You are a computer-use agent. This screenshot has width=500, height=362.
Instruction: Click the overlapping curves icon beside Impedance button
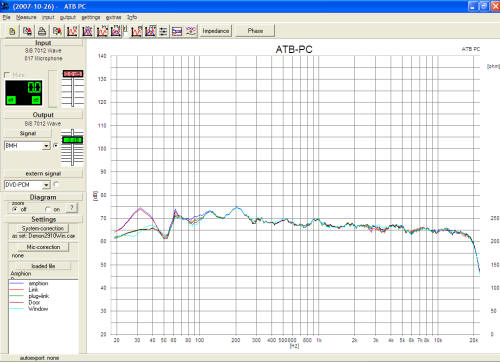tap(191, 31)
